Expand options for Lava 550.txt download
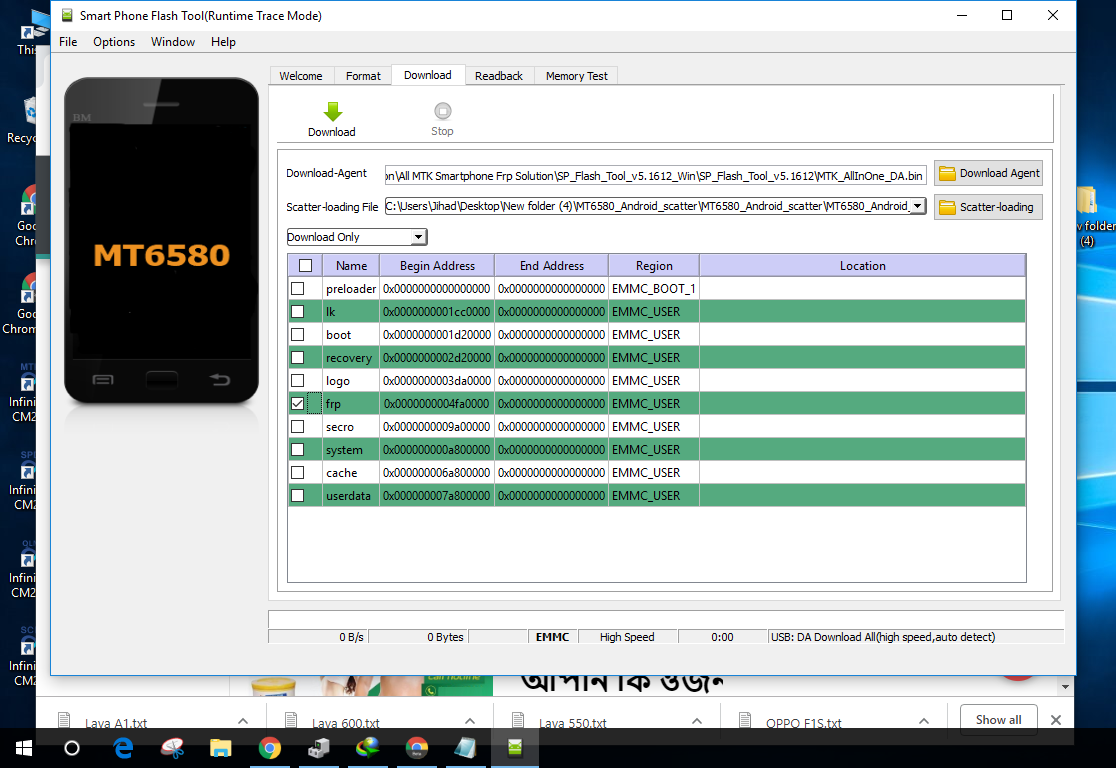The width and height of the screenshot is (1116, 768). tap(697, 721)
